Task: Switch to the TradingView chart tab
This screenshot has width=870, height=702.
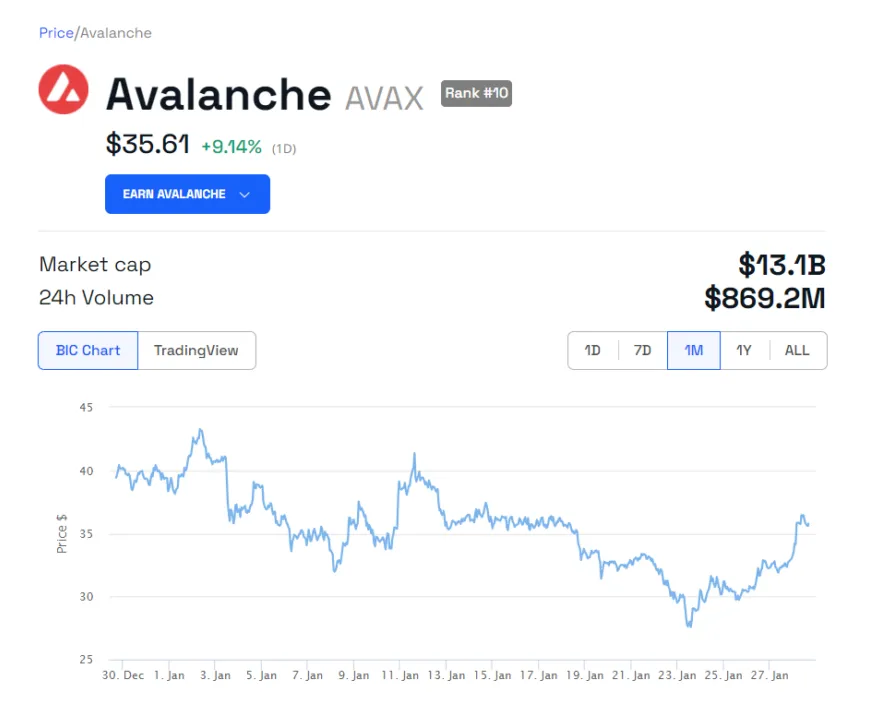Action: (x=197, y=350)
